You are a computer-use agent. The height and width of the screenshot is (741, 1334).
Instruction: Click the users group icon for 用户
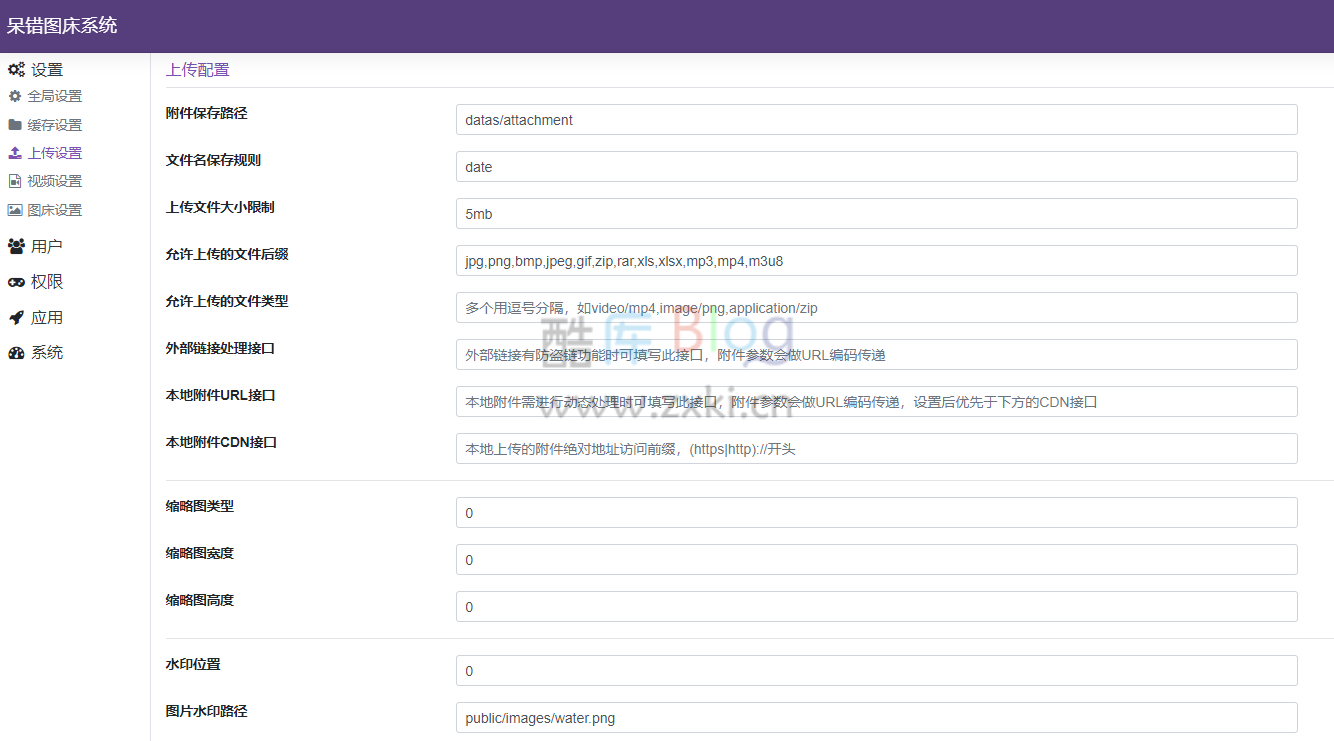[x=16, y=246]
